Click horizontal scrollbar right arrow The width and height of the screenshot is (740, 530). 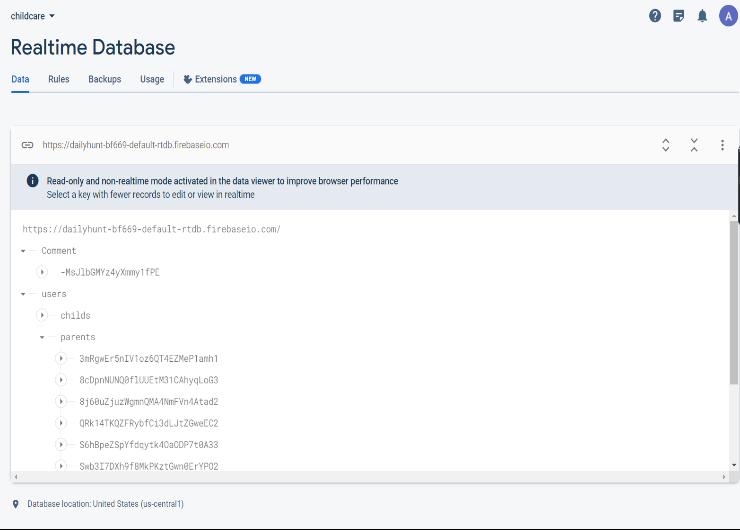coord(724,477)
